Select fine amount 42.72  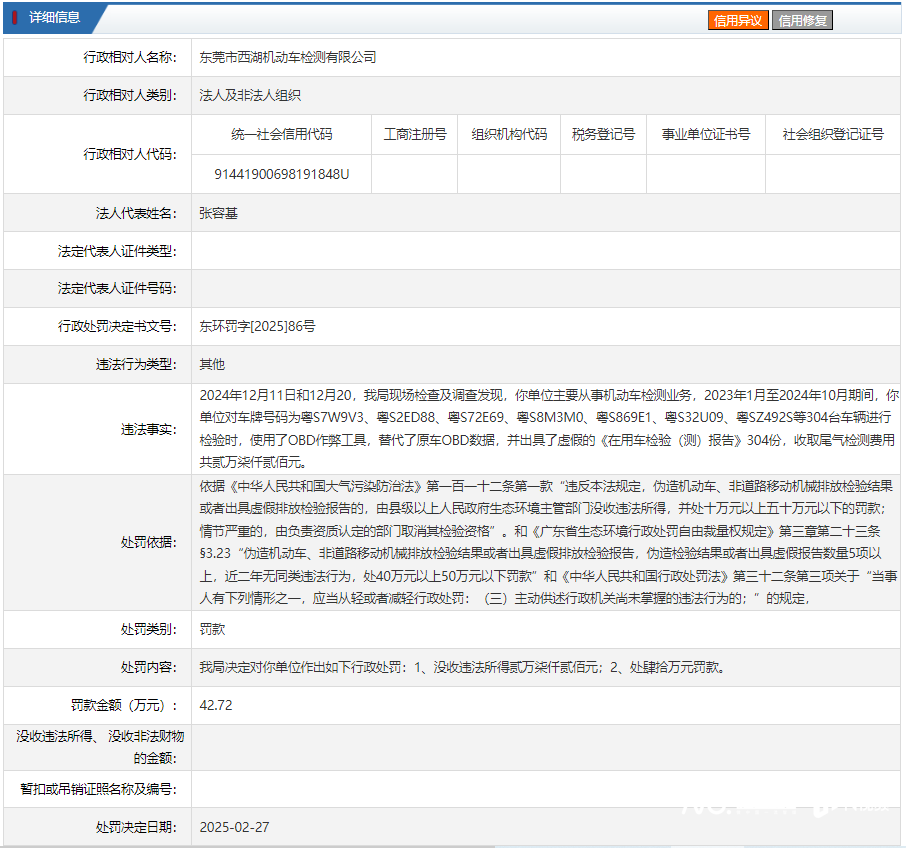pyautogui.click(x=216, y=705)
